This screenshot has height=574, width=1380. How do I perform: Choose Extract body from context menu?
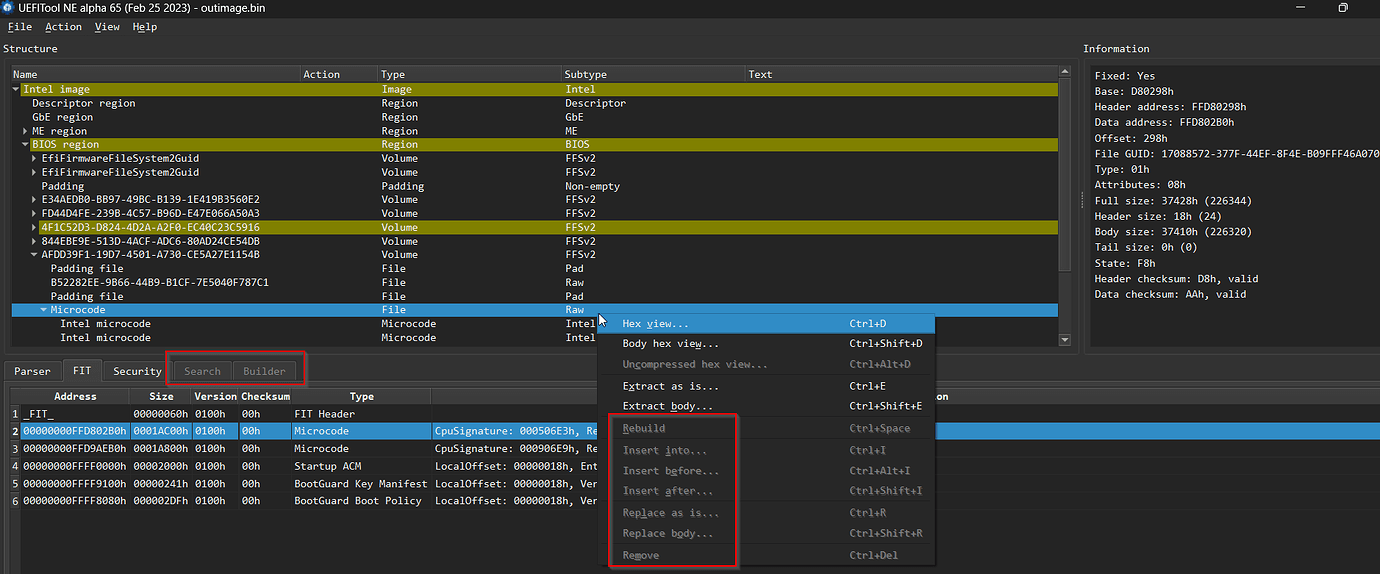click(766, 406)
